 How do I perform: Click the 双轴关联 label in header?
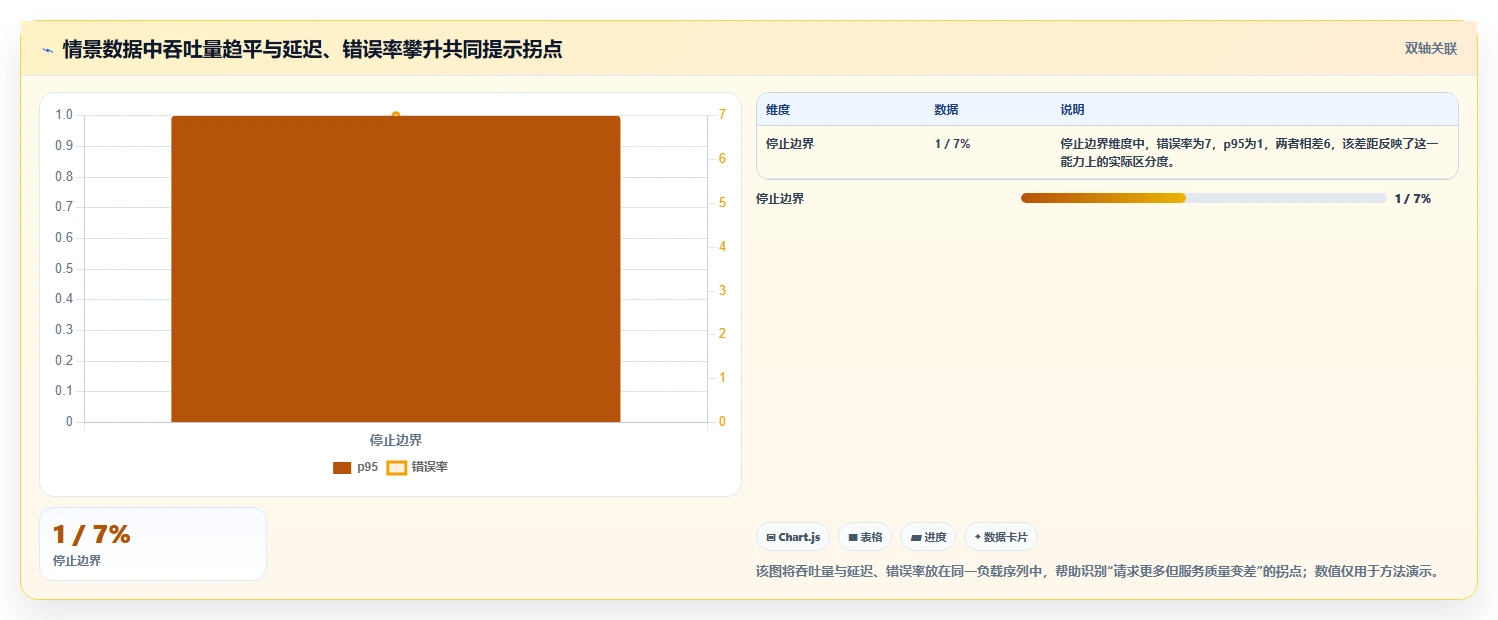(x=1431, y=48)
